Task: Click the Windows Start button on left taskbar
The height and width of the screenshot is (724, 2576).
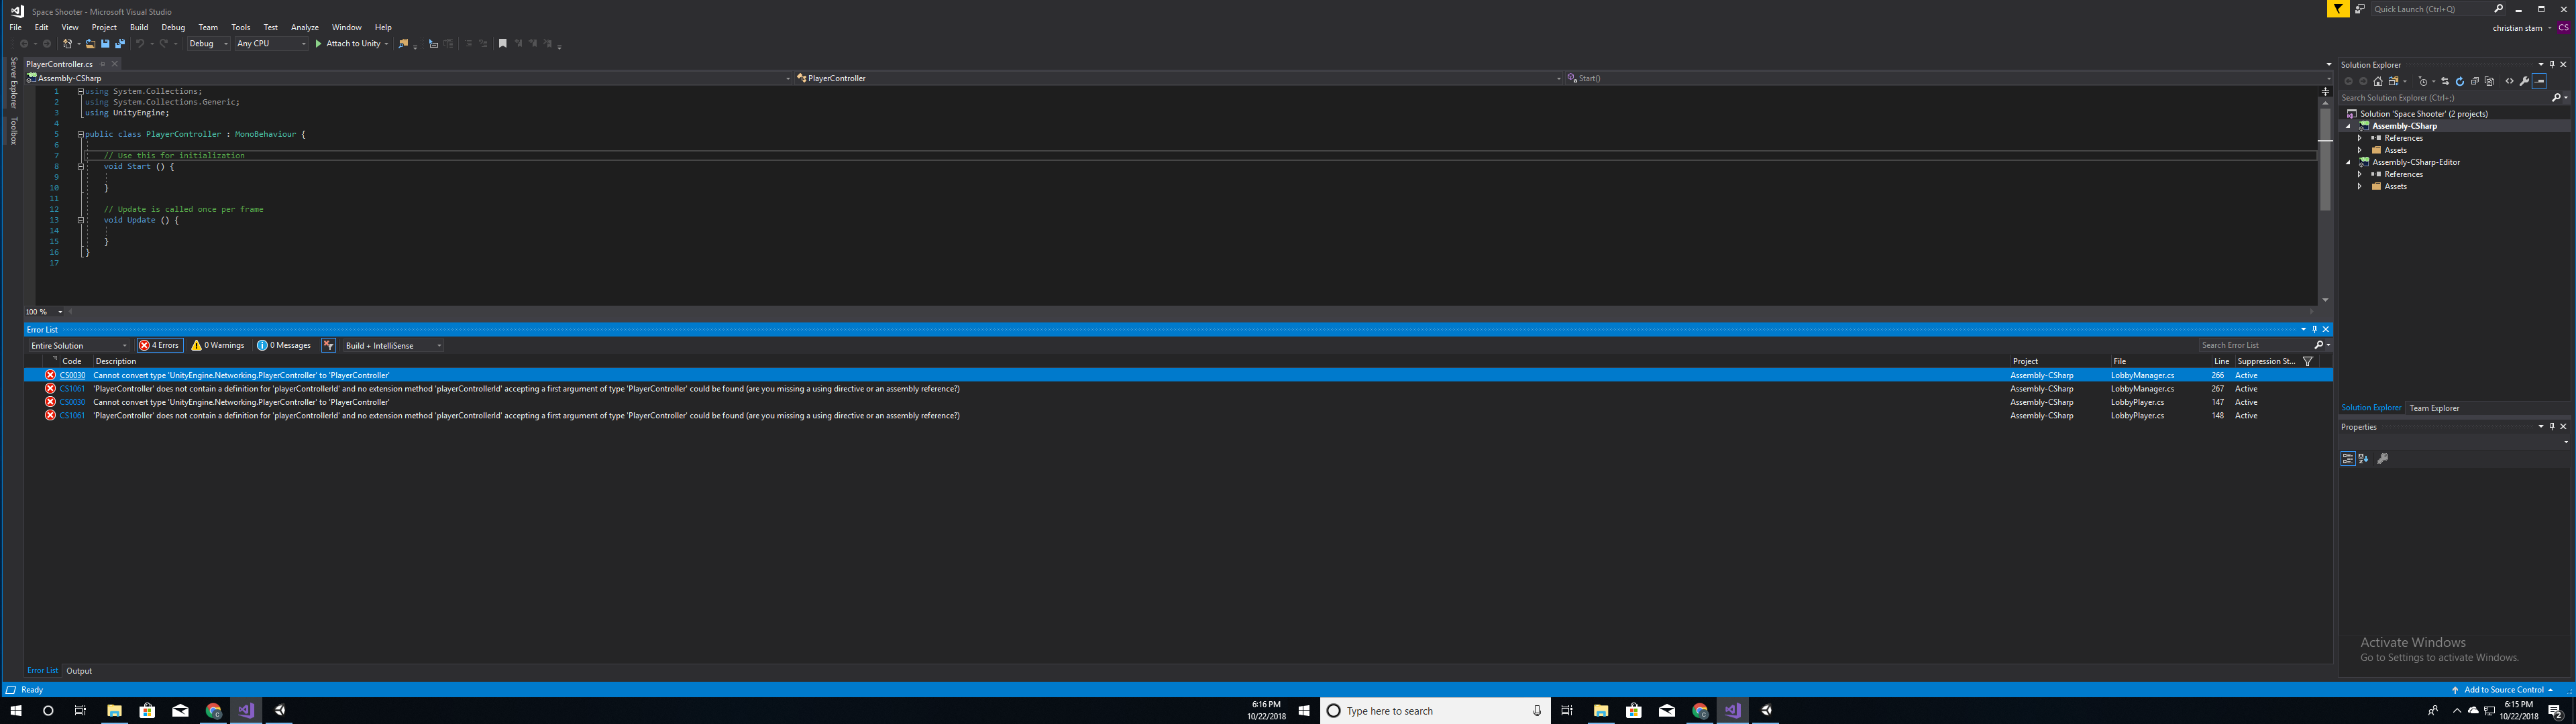Action: 15,710
